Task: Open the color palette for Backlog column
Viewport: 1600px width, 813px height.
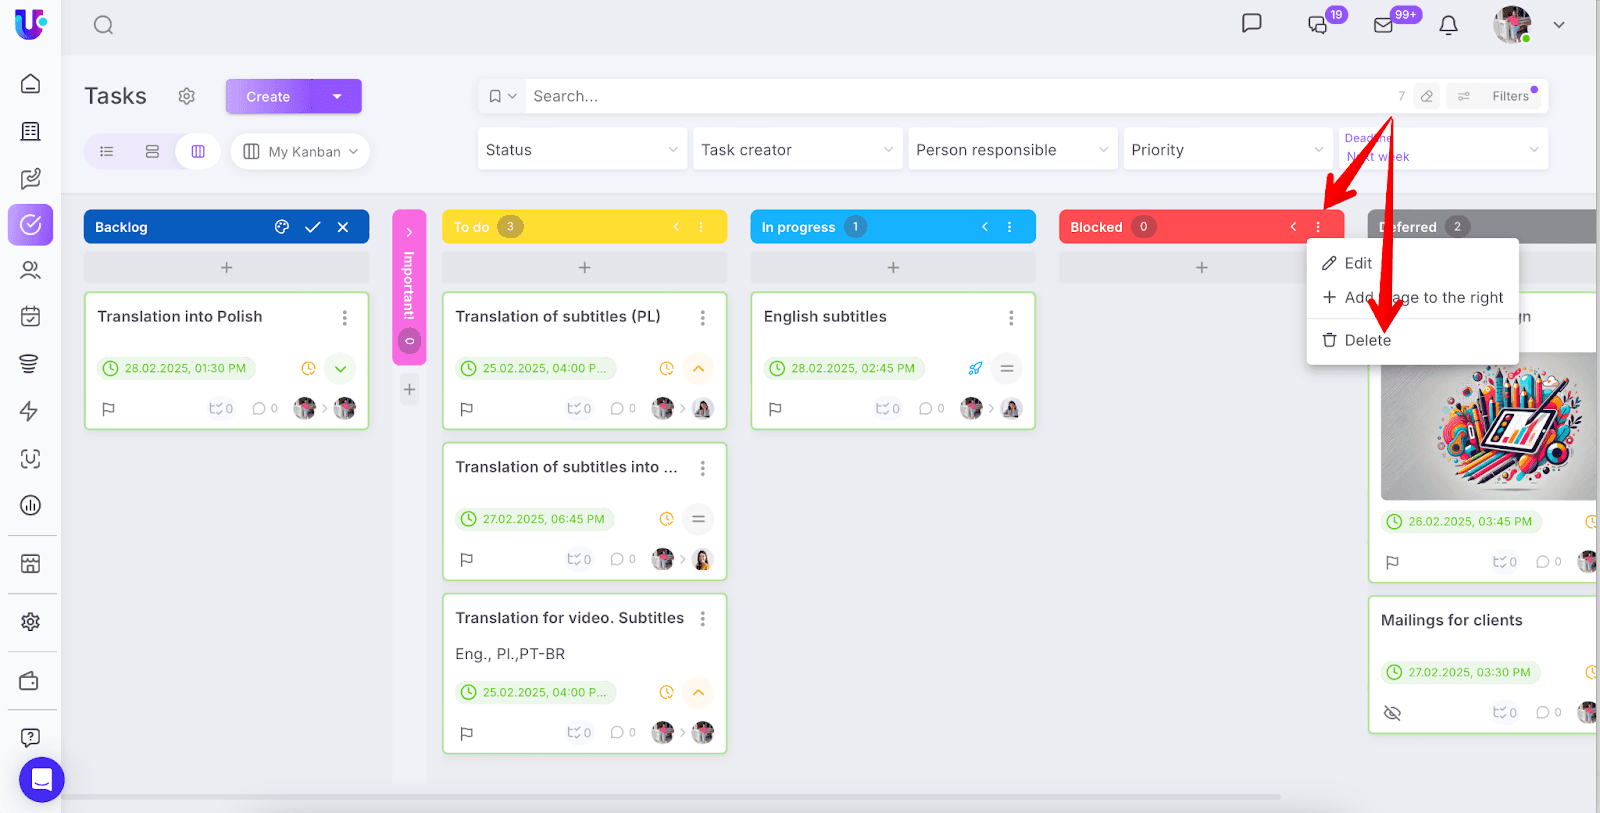Action: pyautogui.click(x=282, y=227)
